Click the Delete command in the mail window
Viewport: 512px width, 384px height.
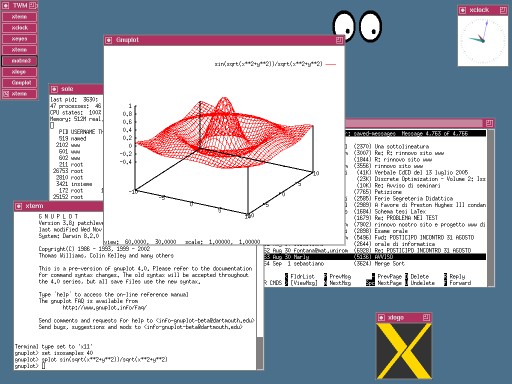420,277
